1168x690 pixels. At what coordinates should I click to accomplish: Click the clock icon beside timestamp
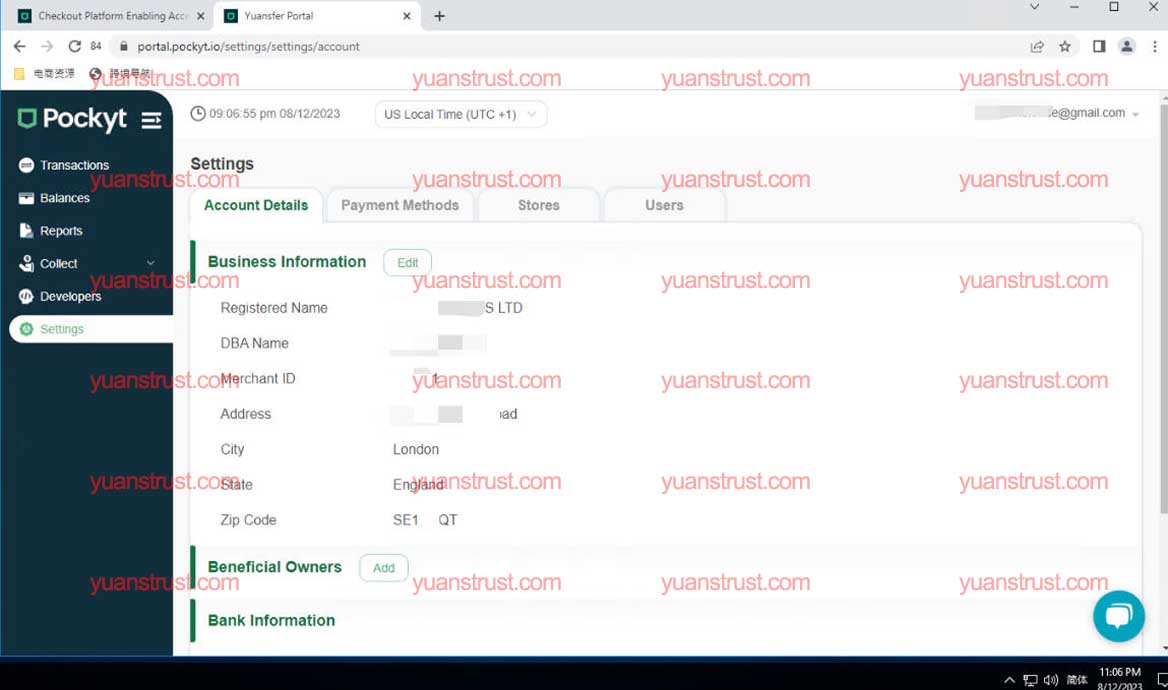(x=197, y=114)
